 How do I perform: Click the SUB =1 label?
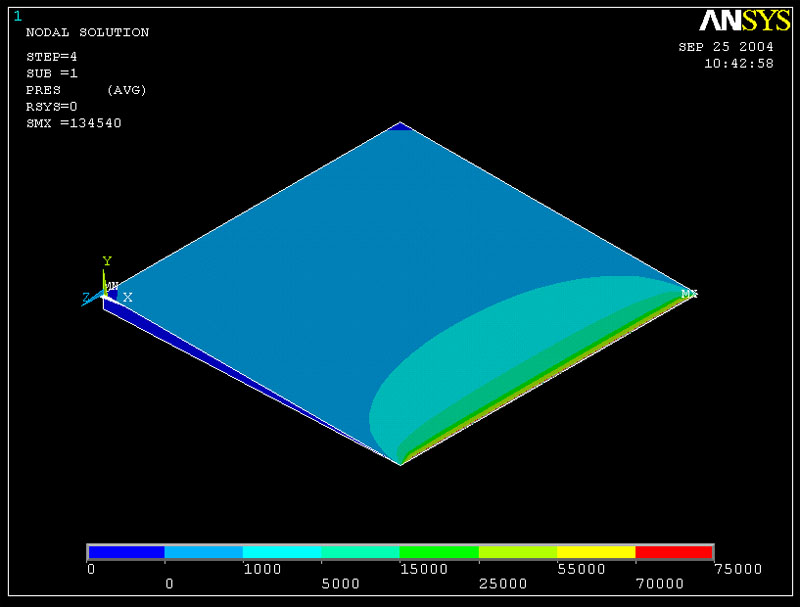52,73
